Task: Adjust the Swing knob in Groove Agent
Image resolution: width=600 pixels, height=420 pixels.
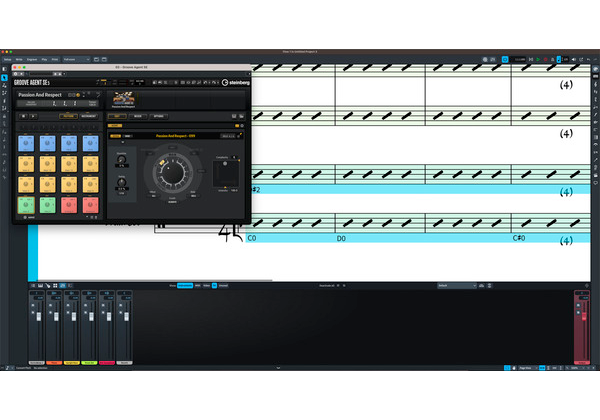Action: point(121,182)
